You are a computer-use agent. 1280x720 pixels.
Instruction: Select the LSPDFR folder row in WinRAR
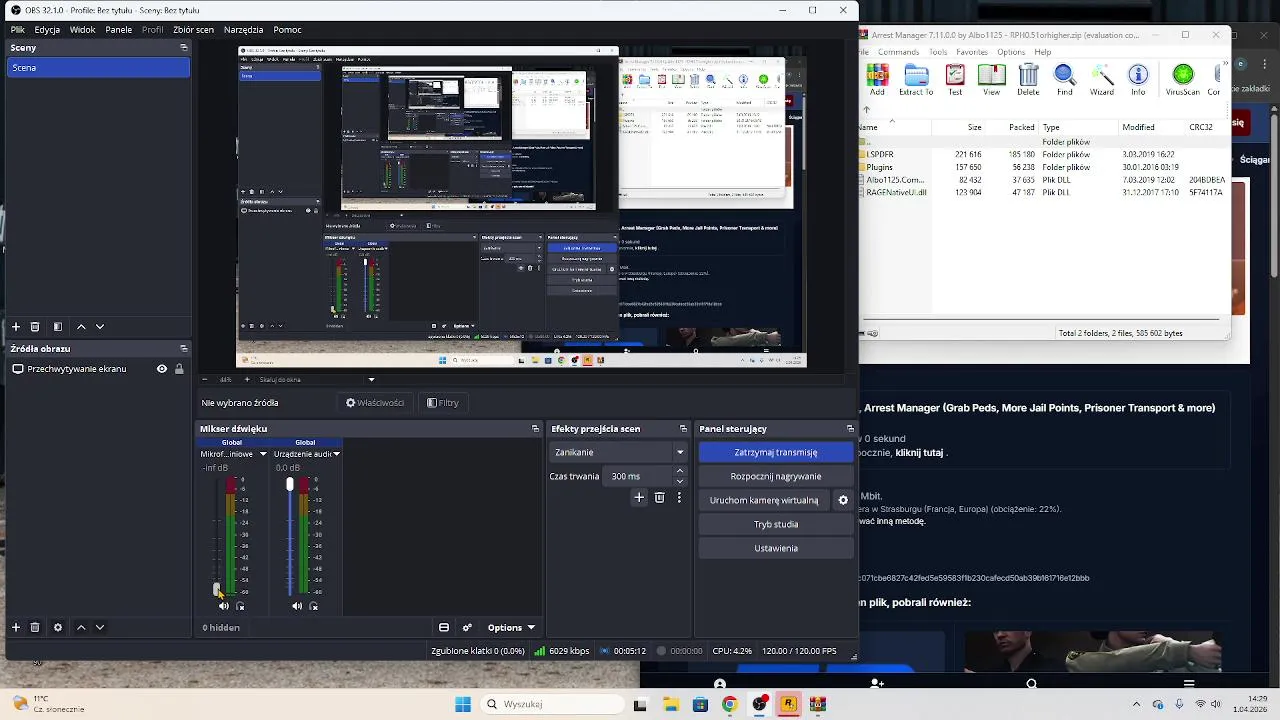click(1045, 155)
